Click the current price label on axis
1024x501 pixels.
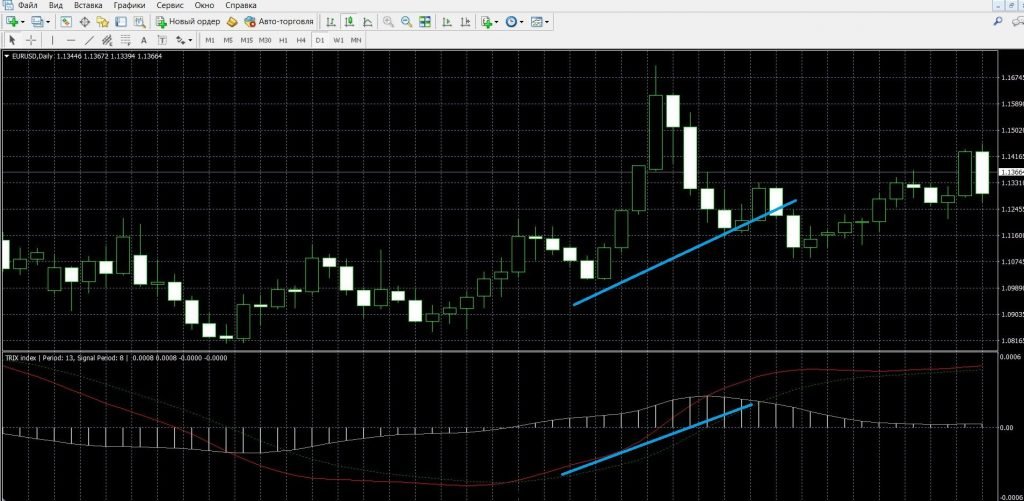click(1010, 172)
